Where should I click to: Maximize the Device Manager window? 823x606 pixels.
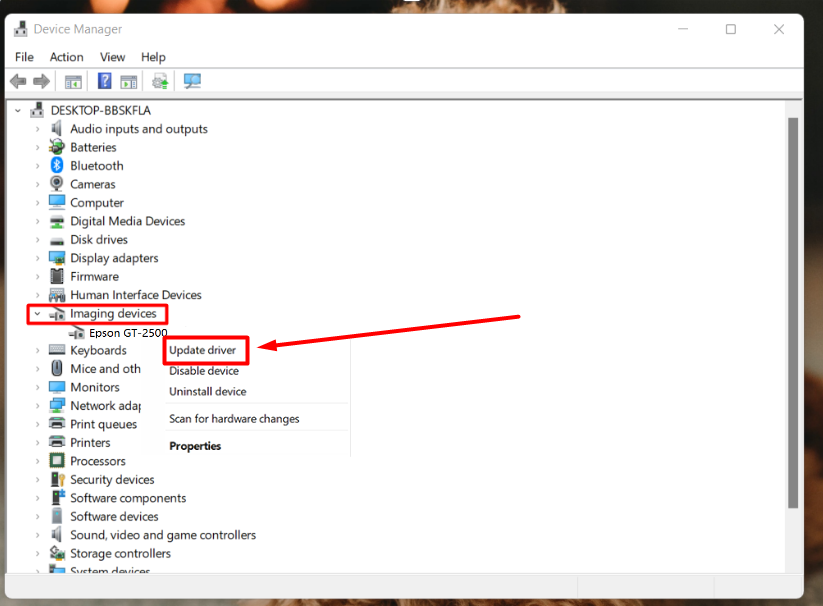tap(731, 29)
